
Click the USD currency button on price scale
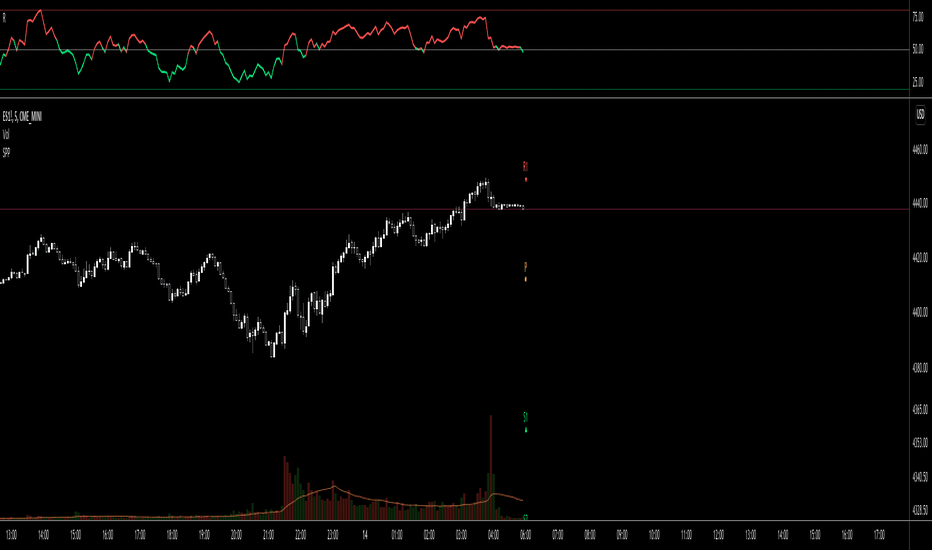click(x=920, y=114)
